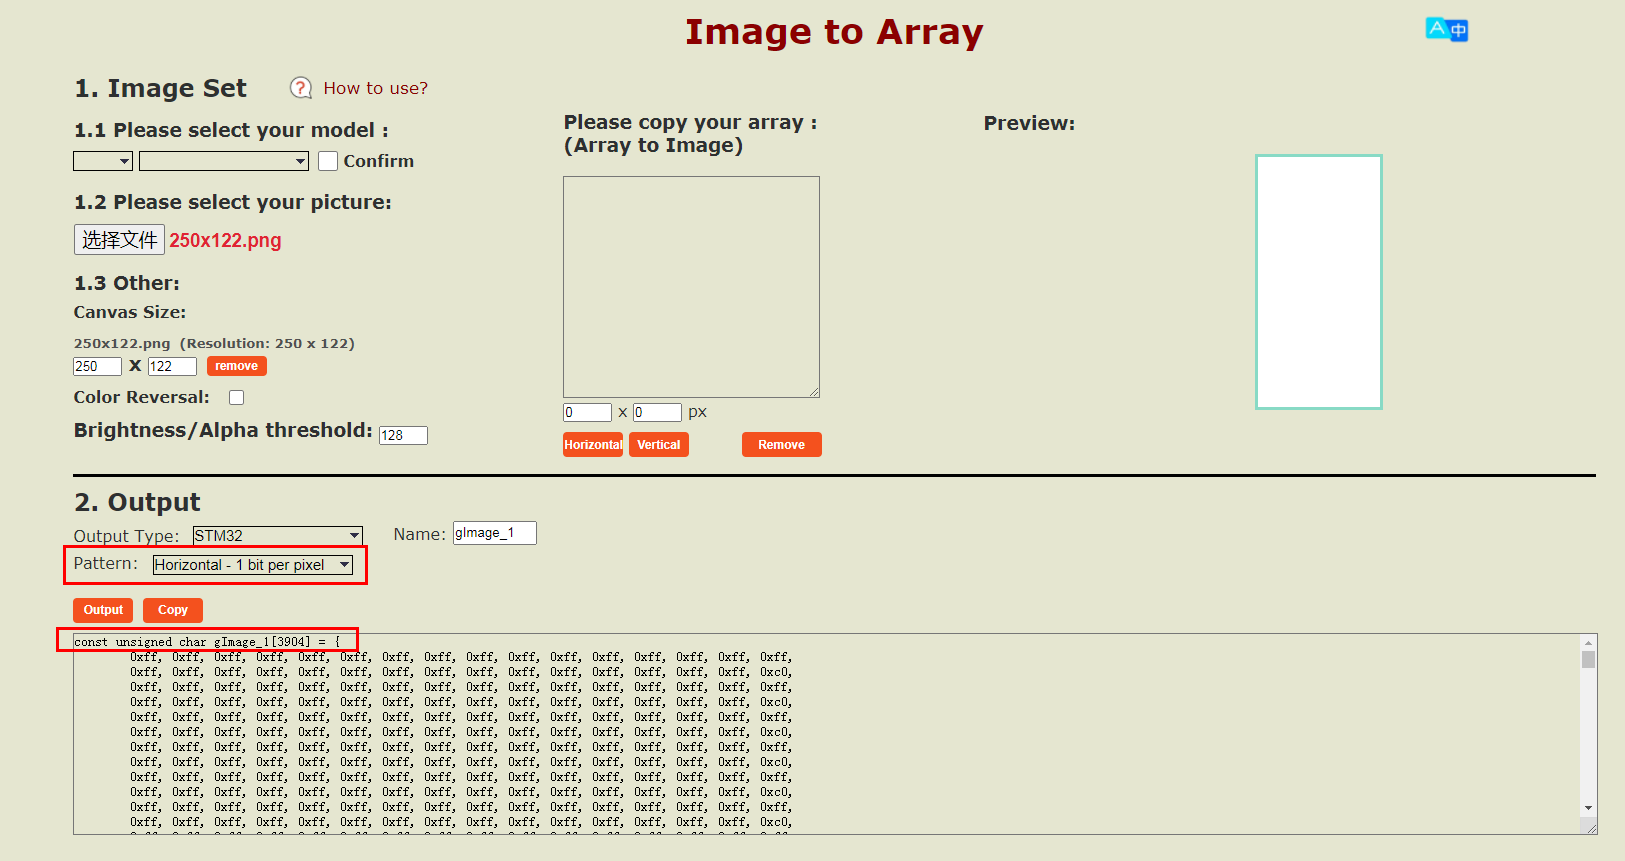Click the canvas width field showing 250
The width and height of the screenshot is (1625, 861).
(x=97, y=367)
